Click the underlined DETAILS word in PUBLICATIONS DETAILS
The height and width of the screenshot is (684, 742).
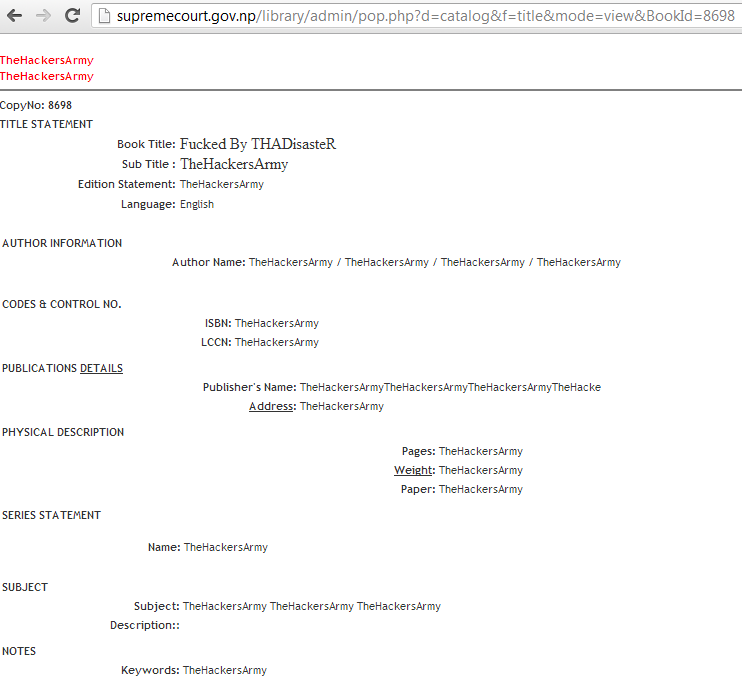coord(101,368)
